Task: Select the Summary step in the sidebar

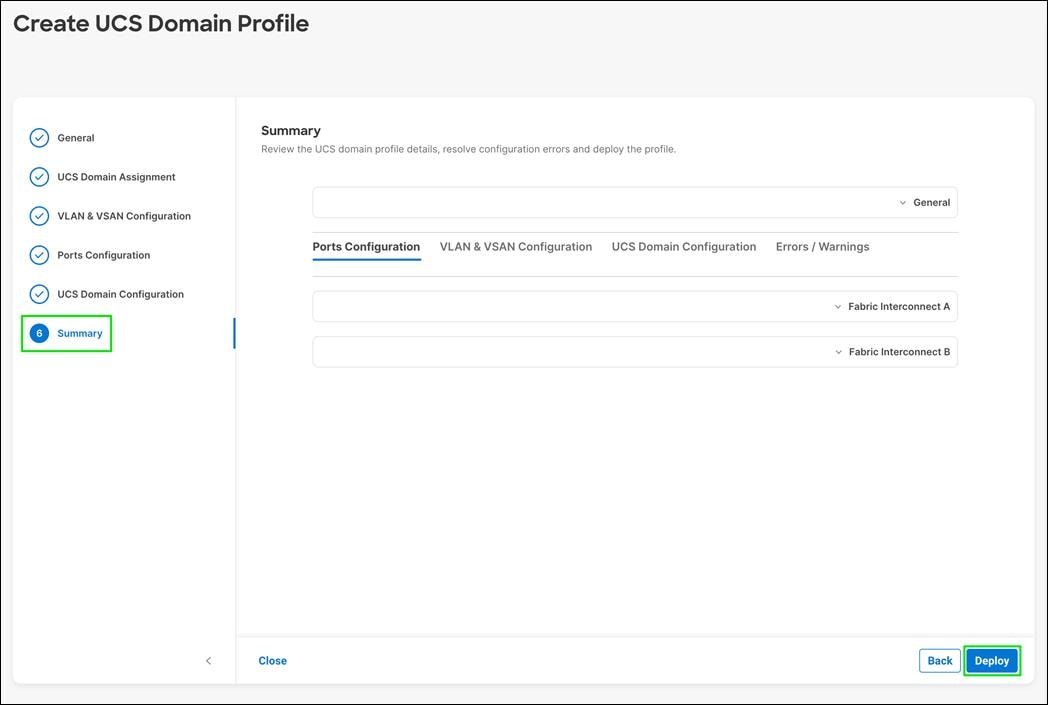Action: click(x=78, y=332)
